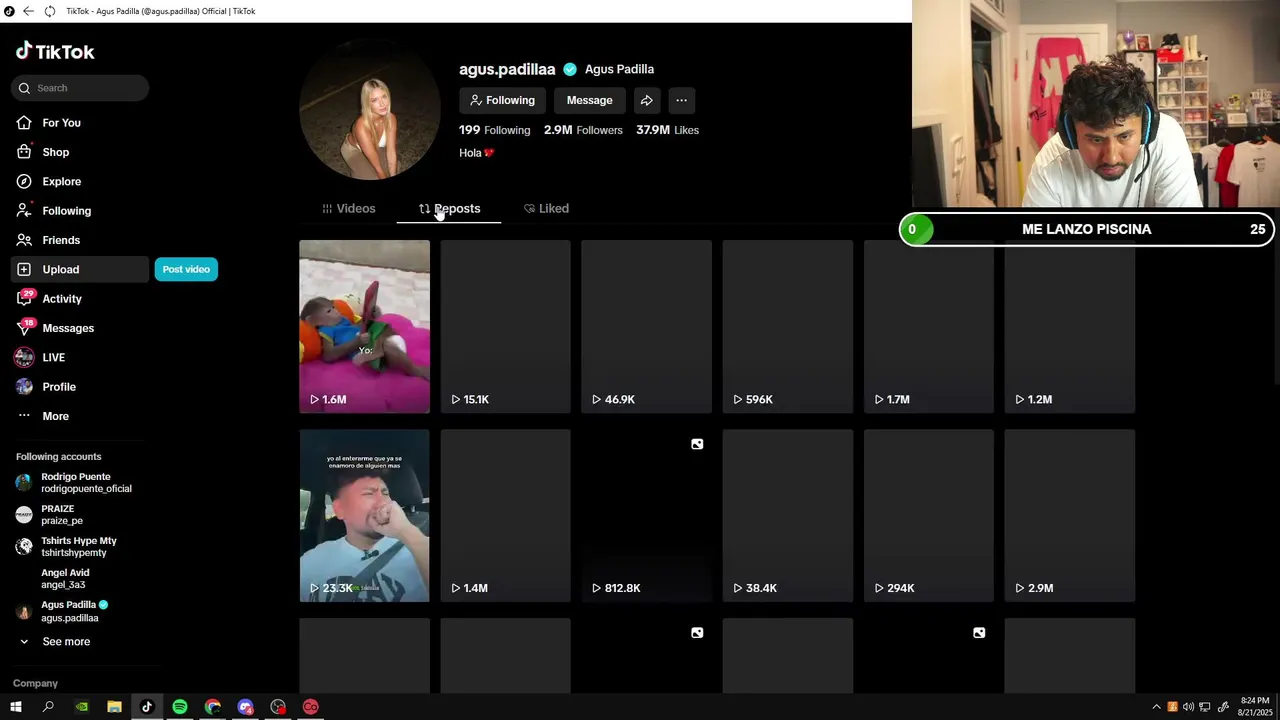
Task: Open the Windows Start menu
Action: coord(15,707)
